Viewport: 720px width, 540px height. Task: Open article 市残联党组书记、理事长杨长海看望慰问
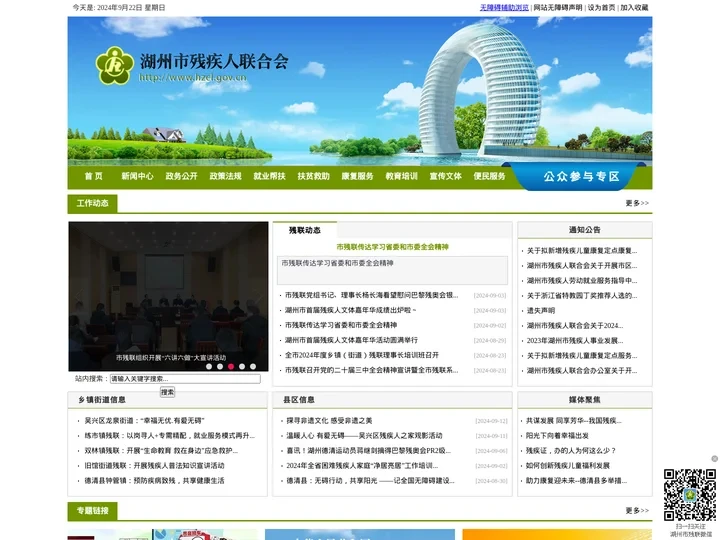coord(371,295)
